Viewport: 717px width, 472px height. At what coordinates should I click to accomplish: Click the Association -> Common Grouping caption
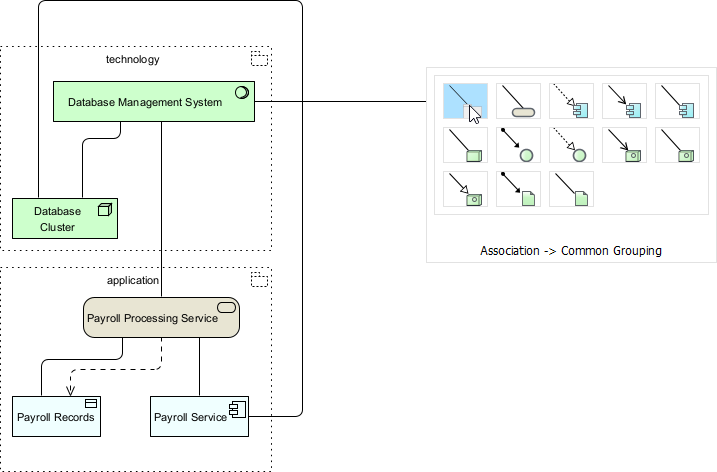coord(570,251)
